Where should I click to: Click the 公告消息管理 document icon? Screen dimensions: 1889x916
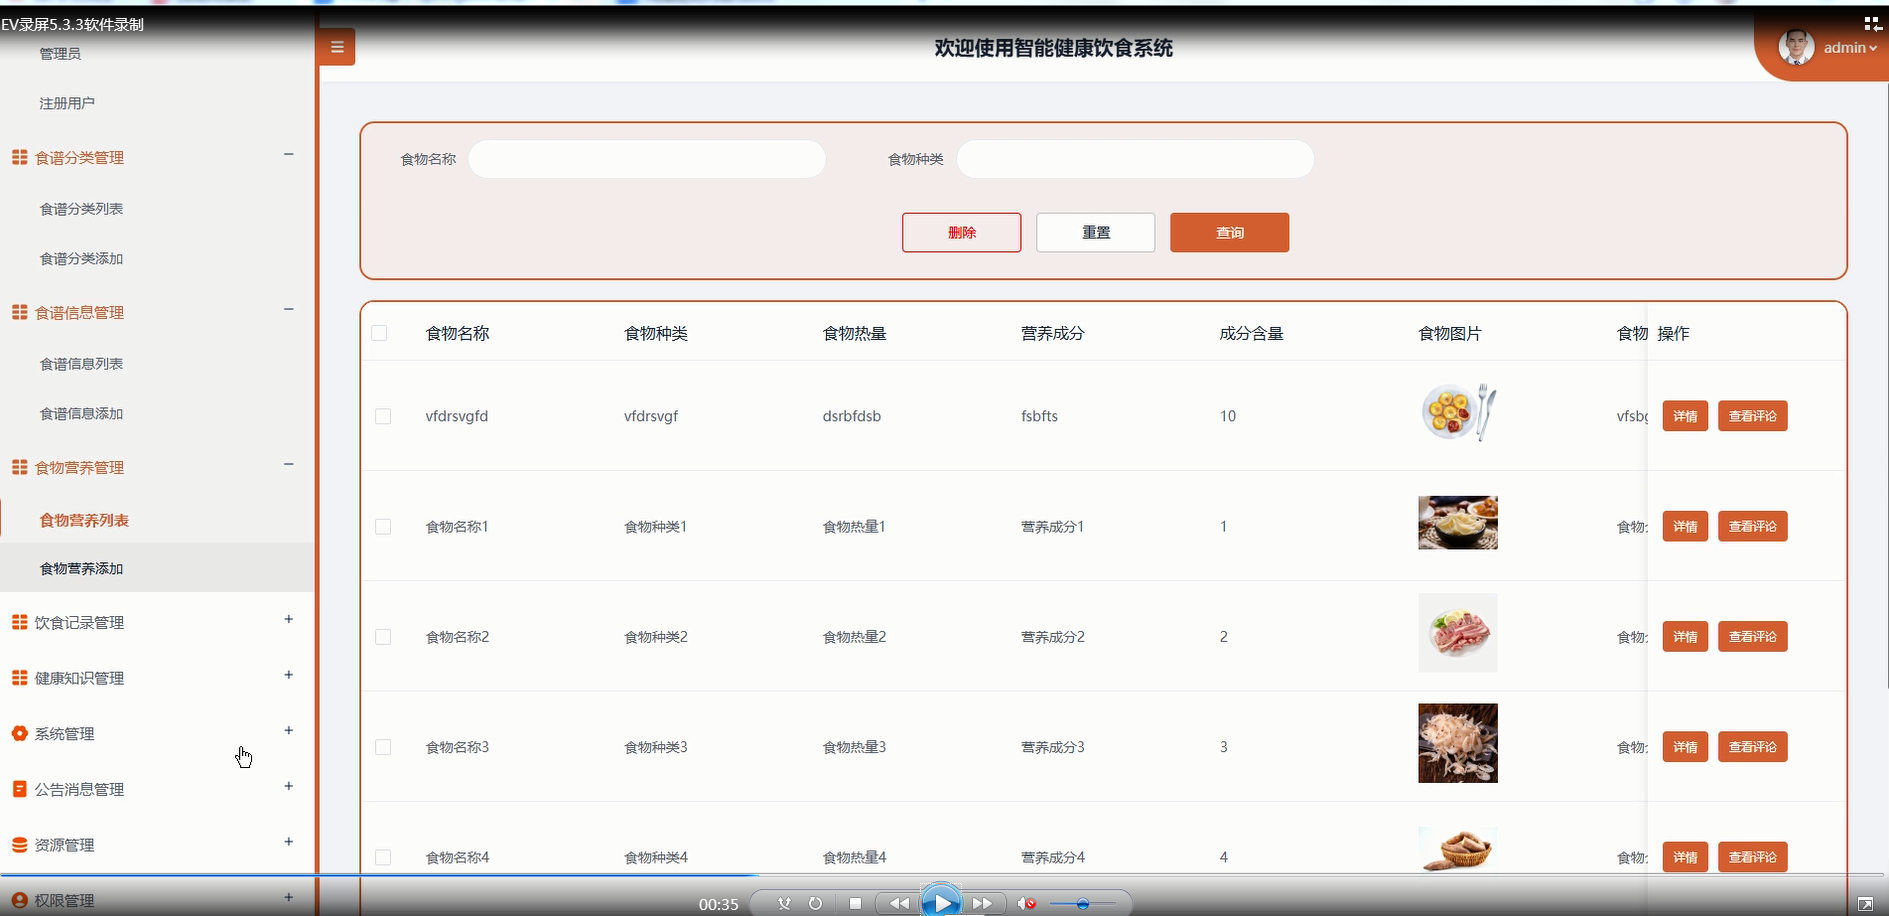pos(19,789)
